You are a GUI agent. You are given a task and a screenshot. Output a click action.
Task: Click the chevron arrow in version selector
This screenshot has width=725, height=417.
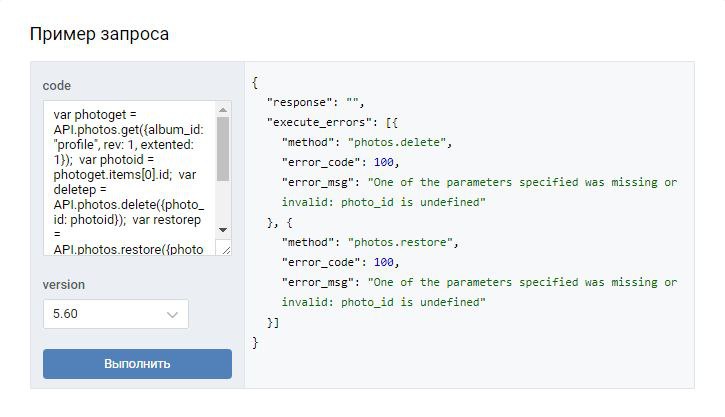(173, 315)
